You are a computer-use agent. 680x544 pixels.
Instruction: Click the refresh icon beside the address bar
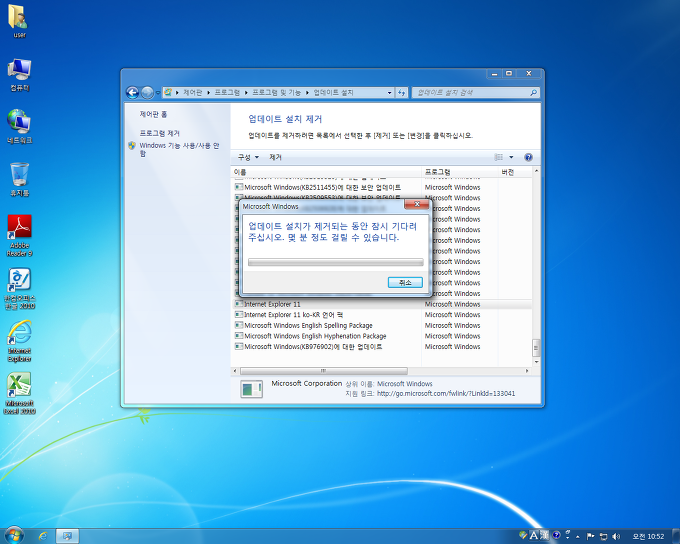click(402, 92)
